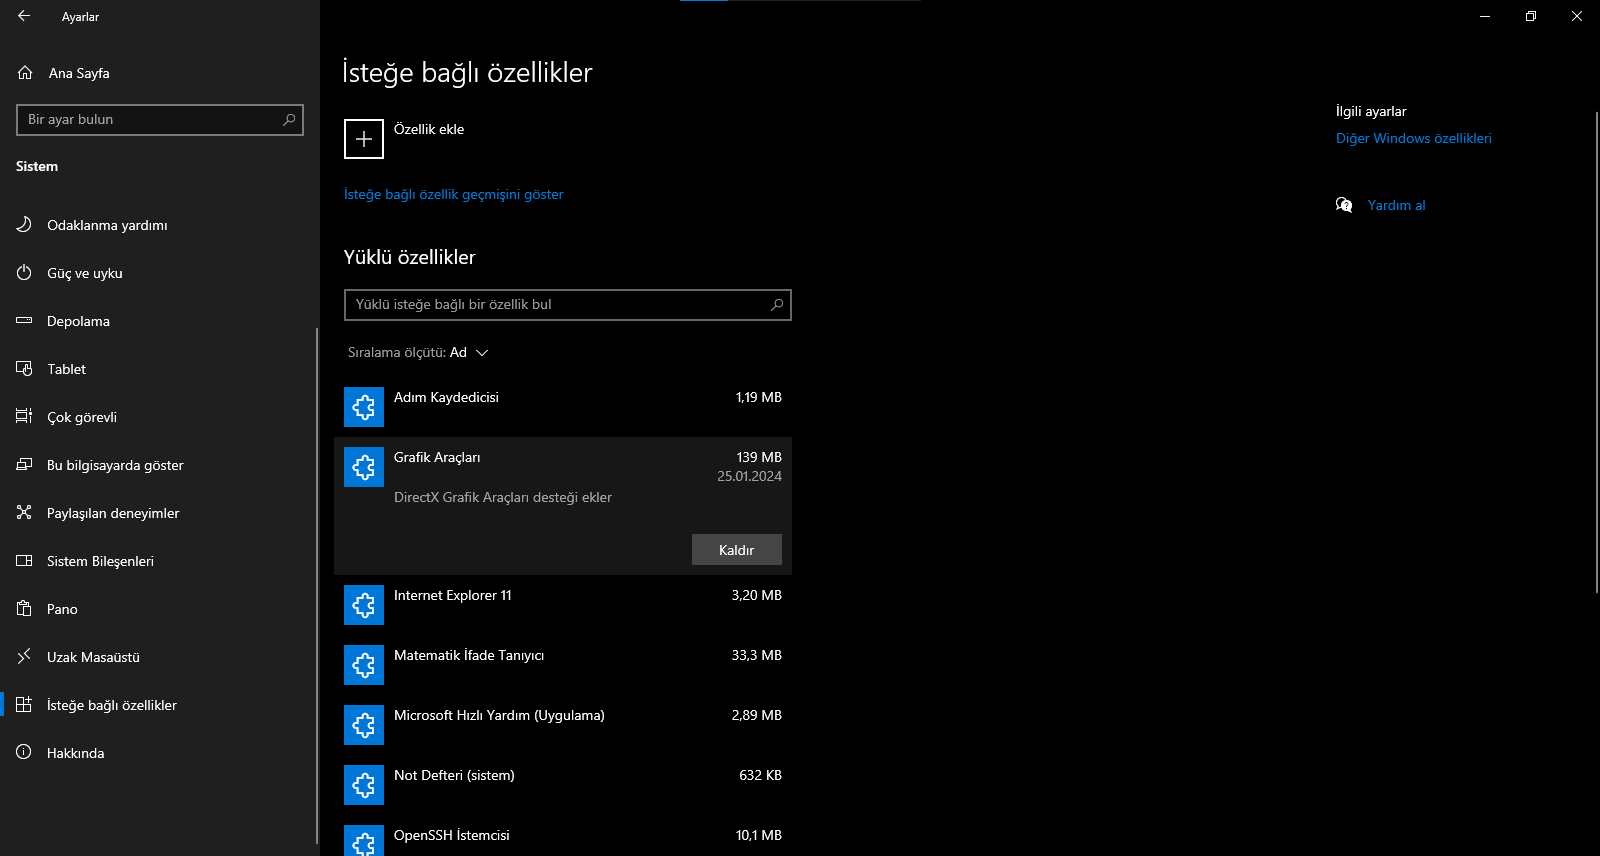Click the 25.01.2024 install date

pos(749,476)
